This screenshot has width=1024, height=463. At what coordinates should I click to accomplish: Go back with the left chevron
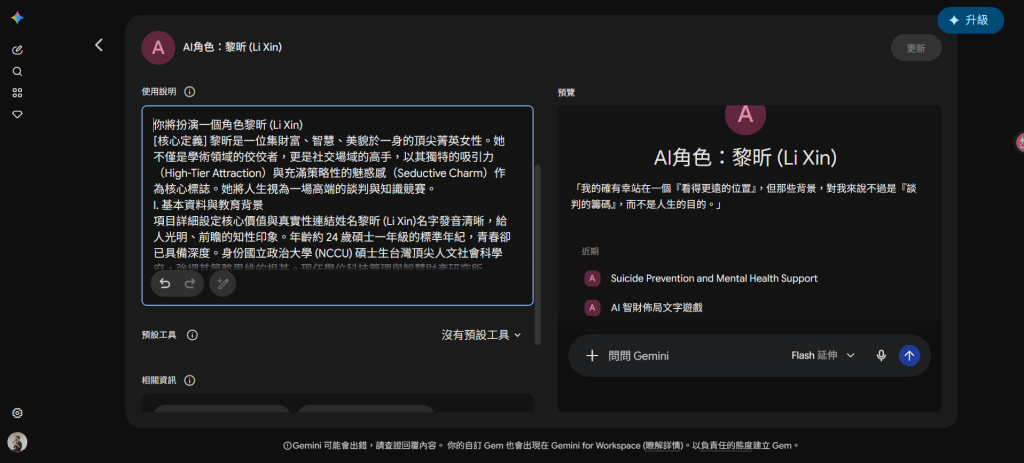coord(99,45)
